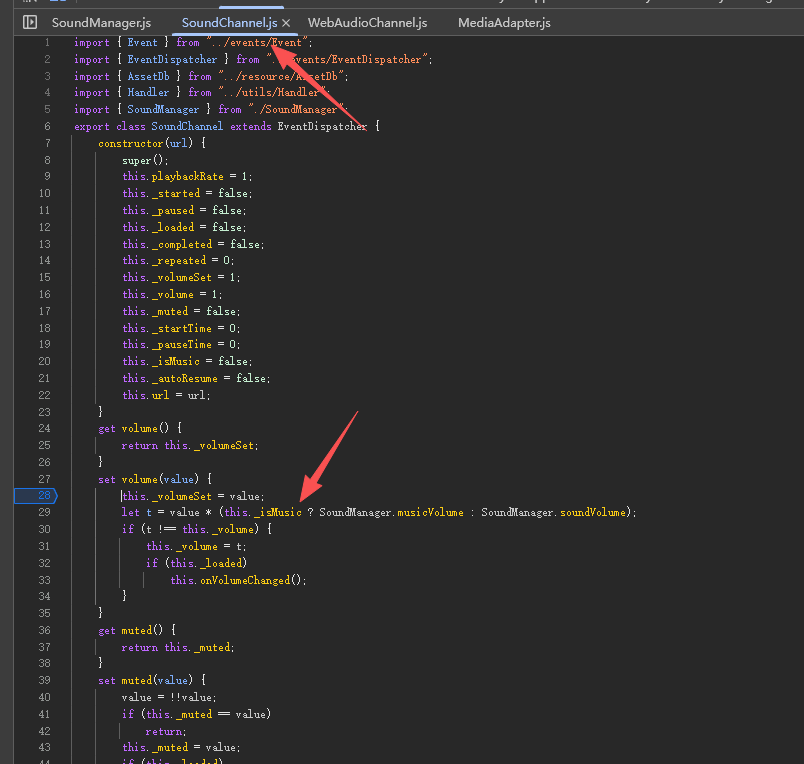Select the MediaAdapter.js tab
This screenshot has width=804, height=764.
point(504,22)
